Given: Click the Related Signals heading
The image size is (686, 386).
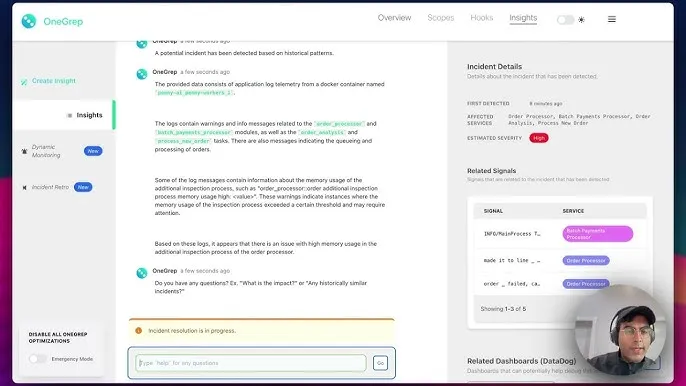Looking at the screenshot, I should pos(491,171).
